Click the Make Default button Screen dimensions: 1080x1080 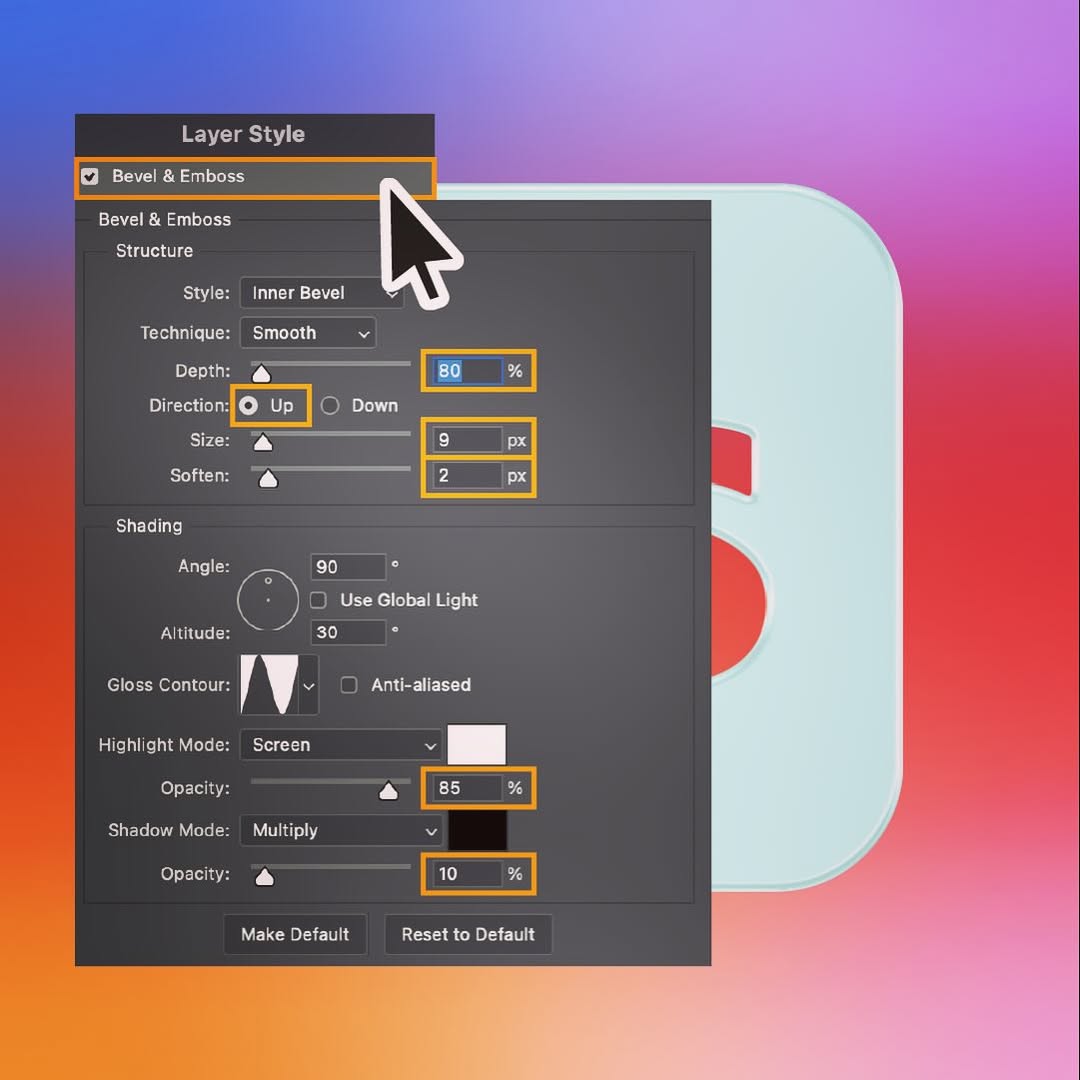[x=295, y=935]
